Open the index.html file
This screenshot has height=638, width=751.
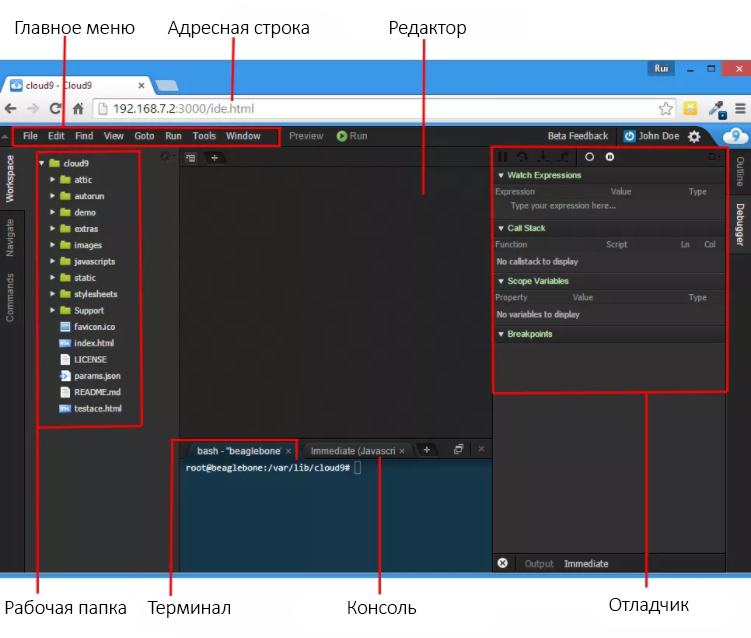pyautogui.click(x=94, y=343)
